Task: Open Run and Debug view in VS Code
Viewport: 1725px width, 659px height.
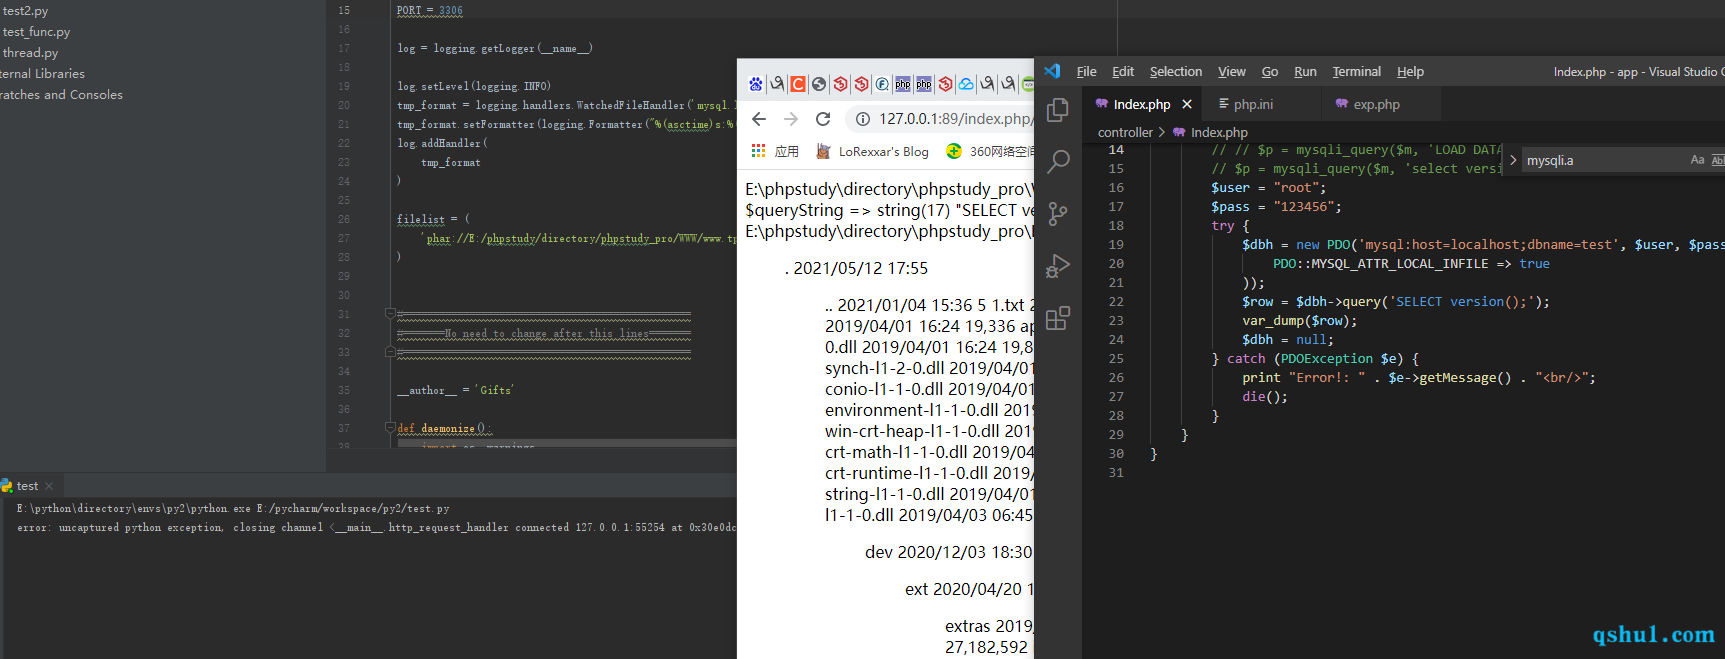Action: click(1057, 266)
